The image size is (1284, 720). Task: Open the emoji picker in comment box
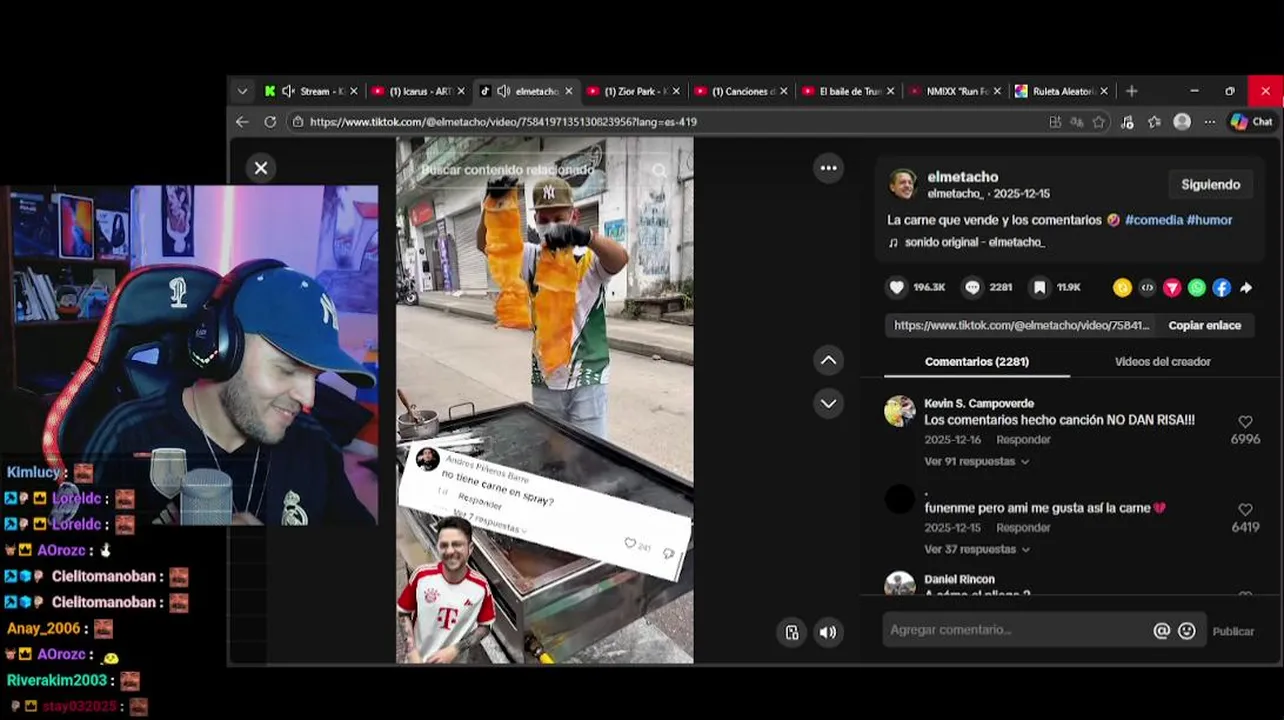[x=1187, y=631]
